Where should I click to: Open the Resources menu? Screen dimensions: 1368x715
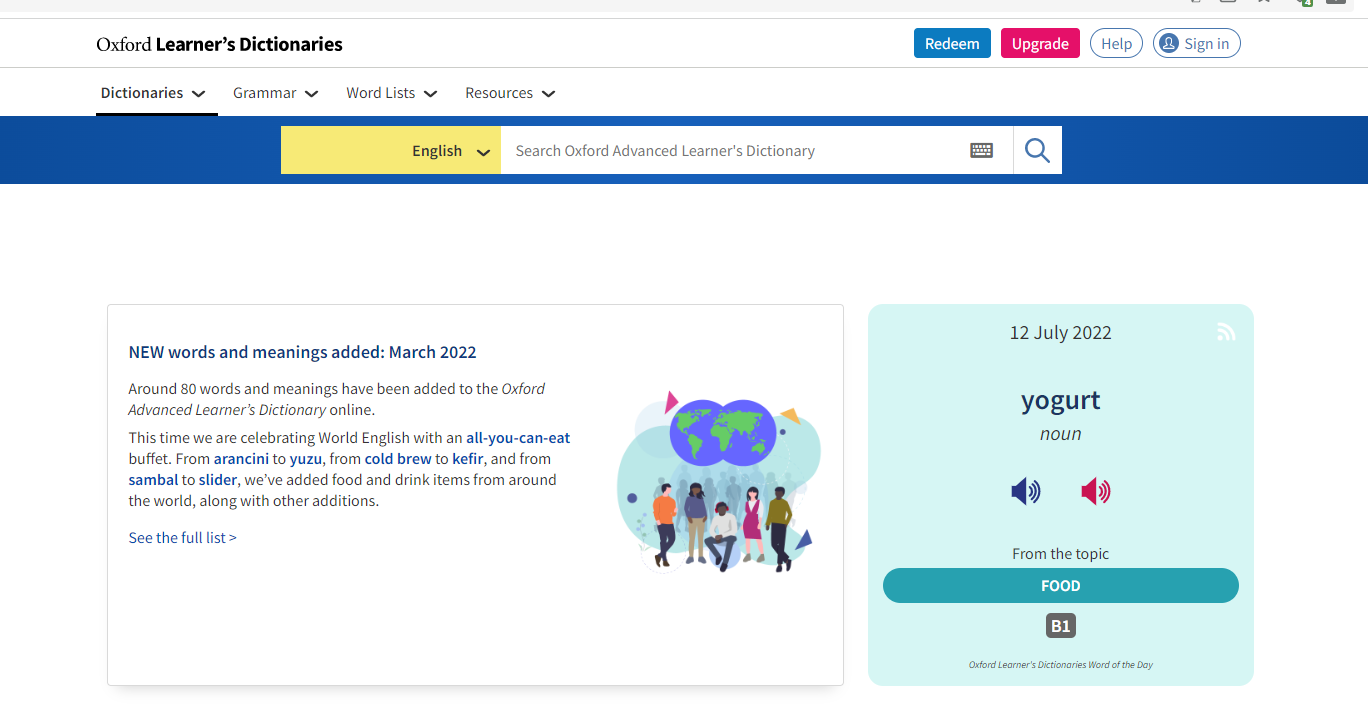(510, 93)
